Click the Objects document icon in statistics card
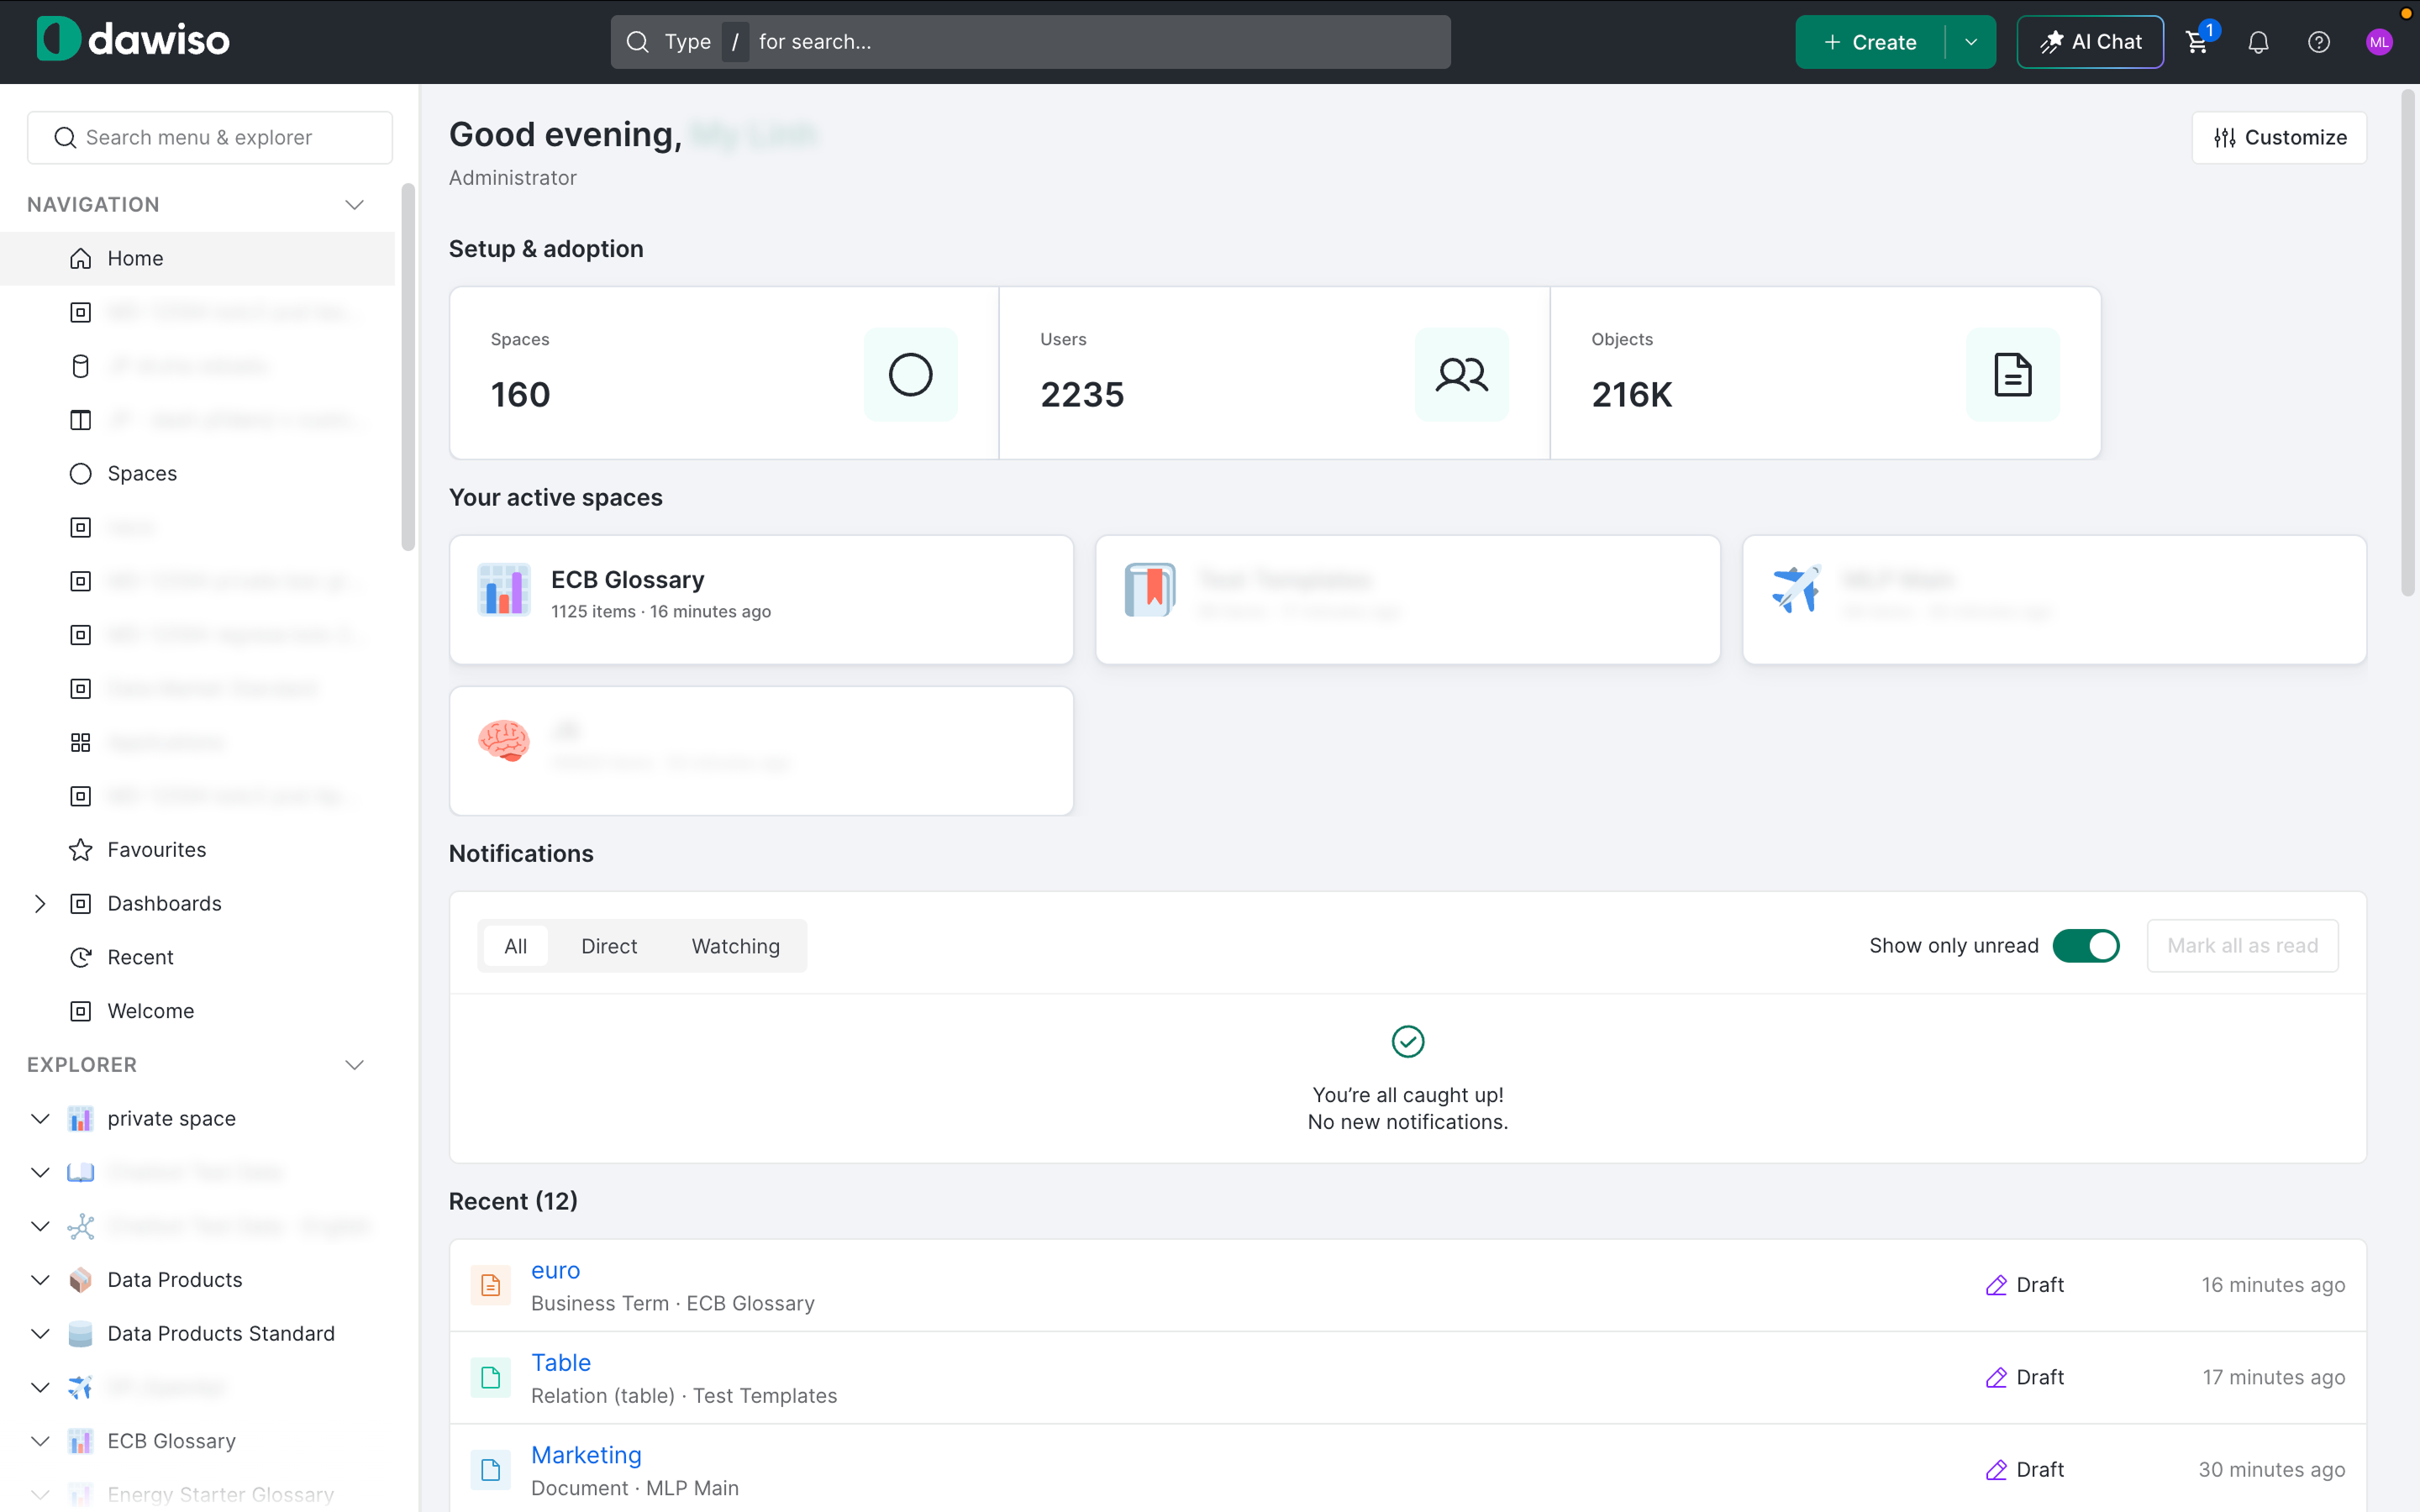The width and height of the screenshot is (2420, 1512). point(2012,374)
